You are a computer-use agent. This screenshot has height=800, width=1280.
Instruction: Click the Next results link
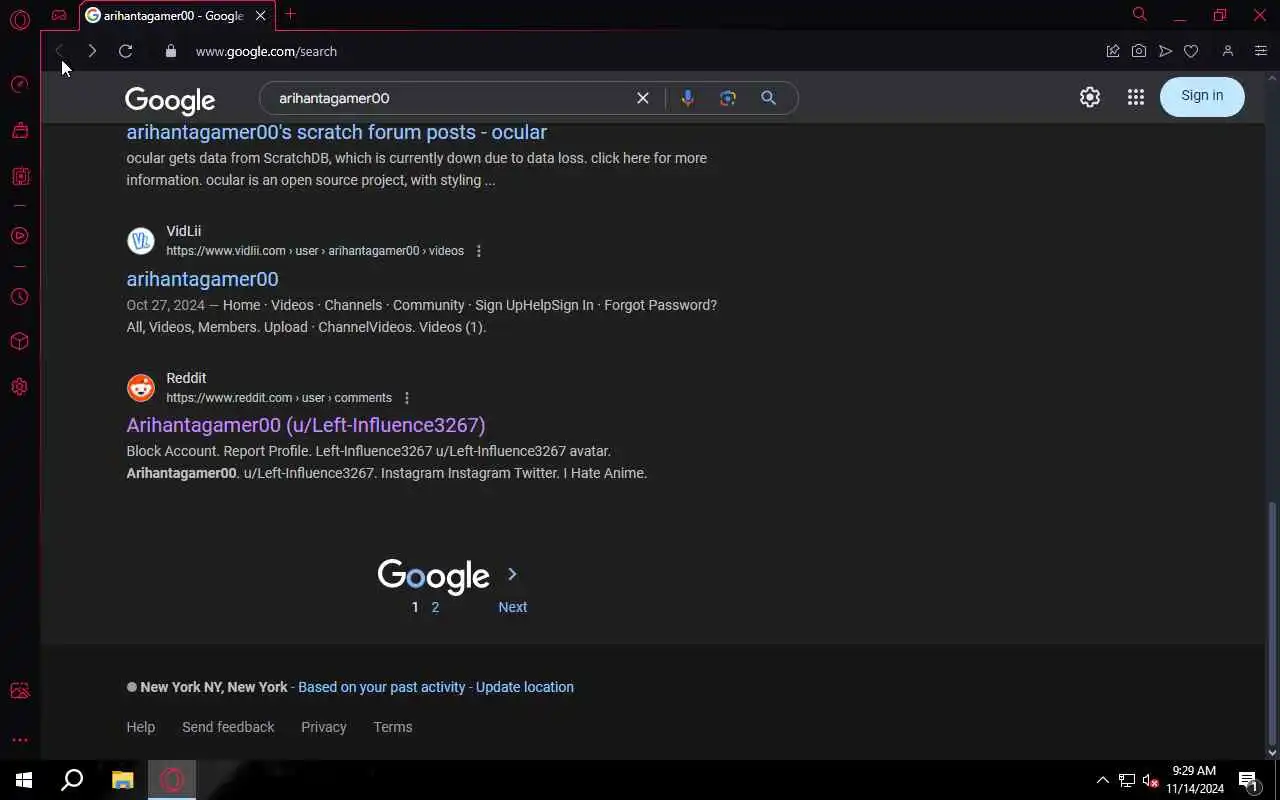click(513, 607)
